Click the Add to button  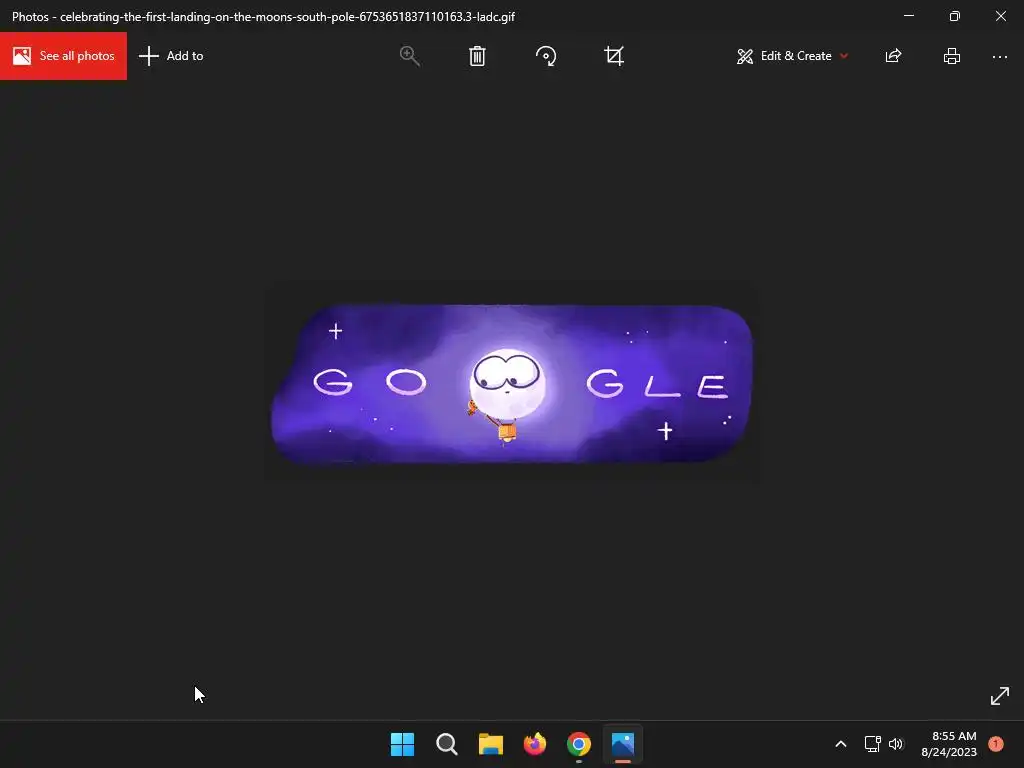pyautogui.click(x=171, y=56)
